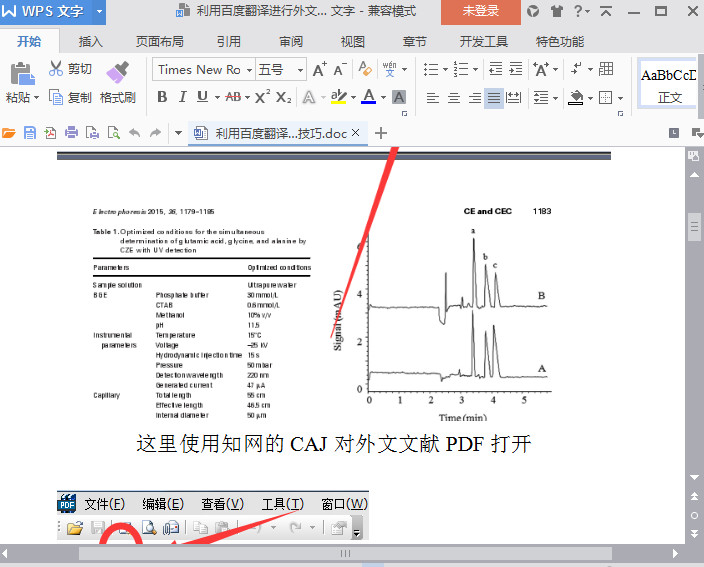704x567 pixels.
Task: Click the horizontal scrollbar at the bottom
Action: (x=345, y=553)
